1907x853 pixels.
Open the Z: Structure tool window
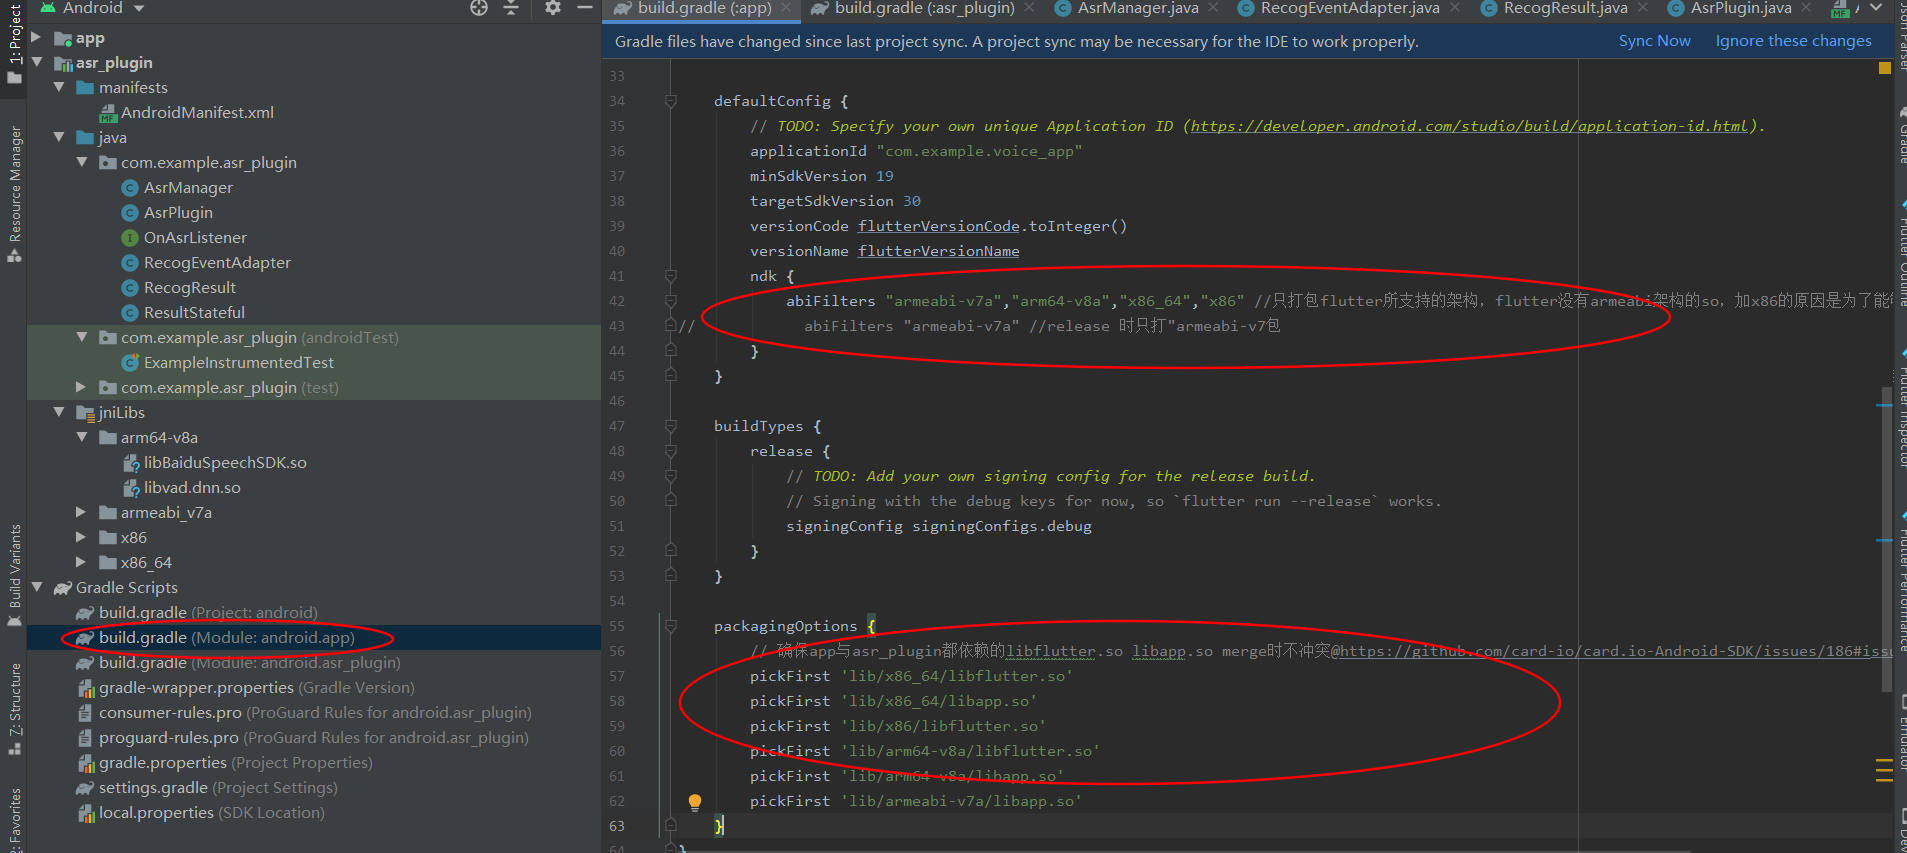(x=14, y=708)
